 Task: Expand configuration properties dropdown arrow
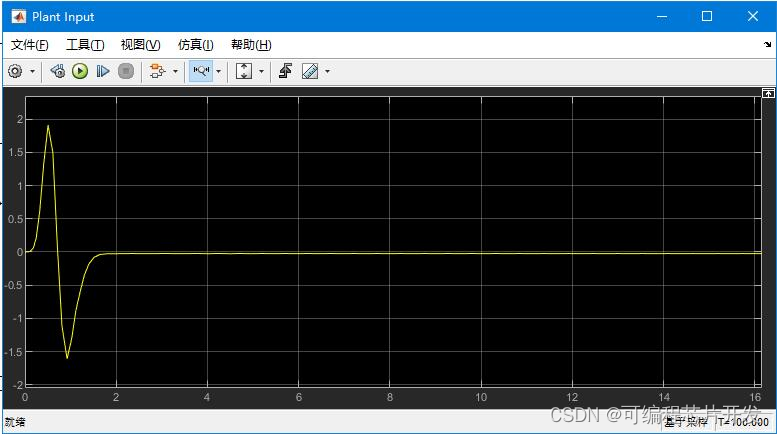point(32,71)
